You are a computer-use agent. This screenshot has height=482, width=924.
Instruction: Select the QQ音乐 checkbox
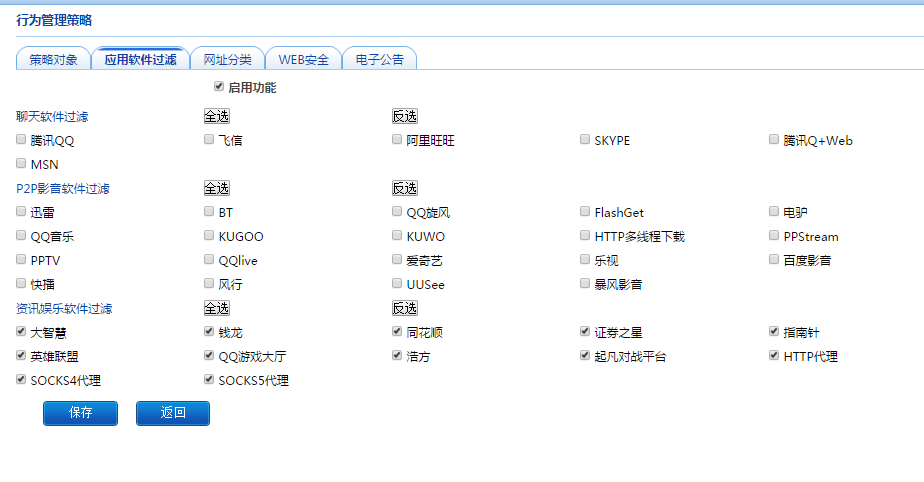[x=21, y=235]
